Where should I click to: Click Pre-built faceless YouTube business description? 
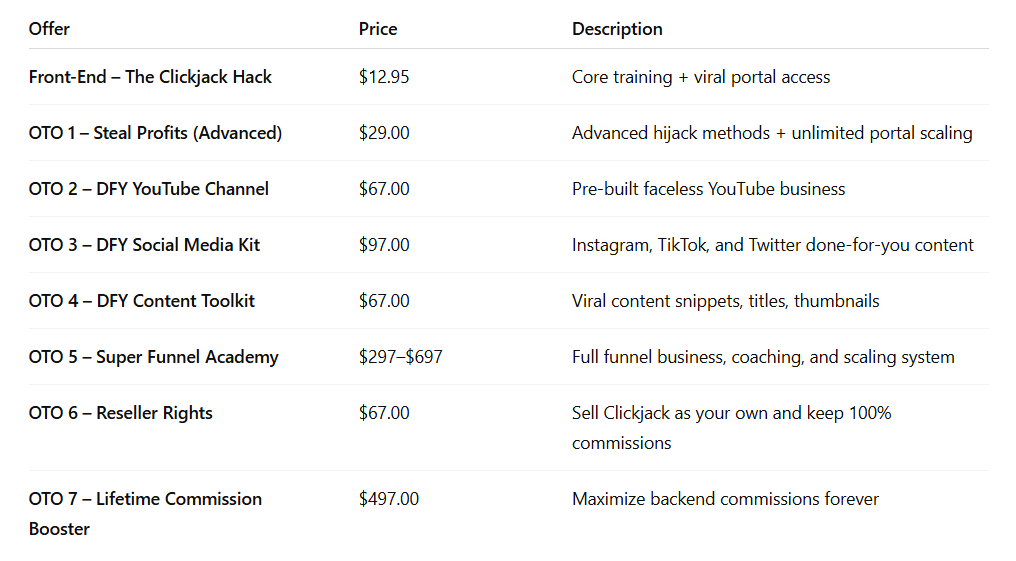point(708,189)
